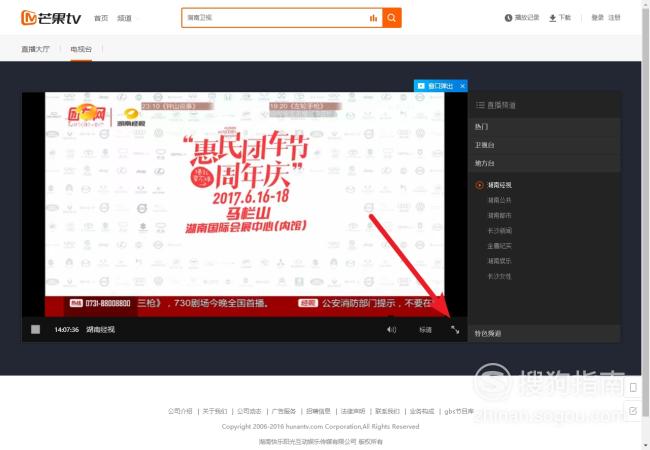Stop the live video playback
The image size is (650, 450).
click(x=36, y=329)
